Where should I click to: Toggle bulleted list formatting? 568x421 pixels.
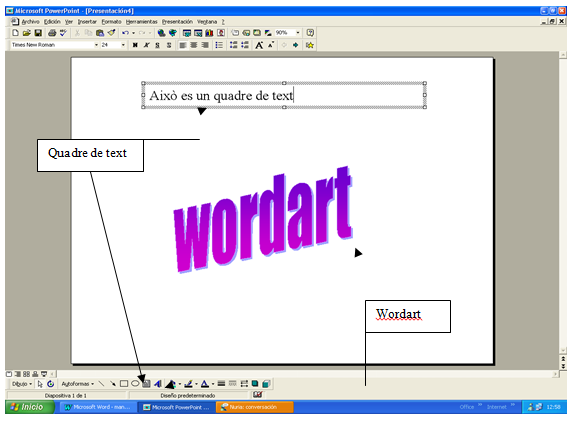point(219,45)
